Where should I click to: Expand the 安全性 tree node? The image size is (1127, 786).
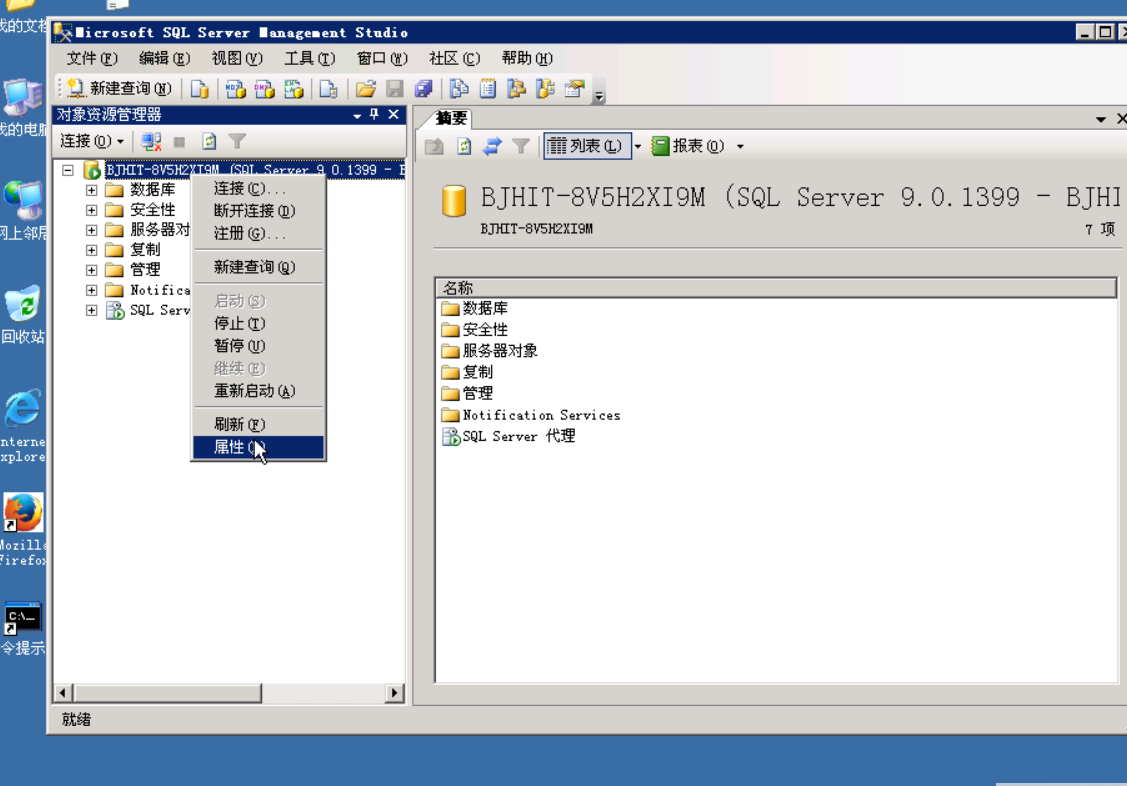click(x=91, y=211)
